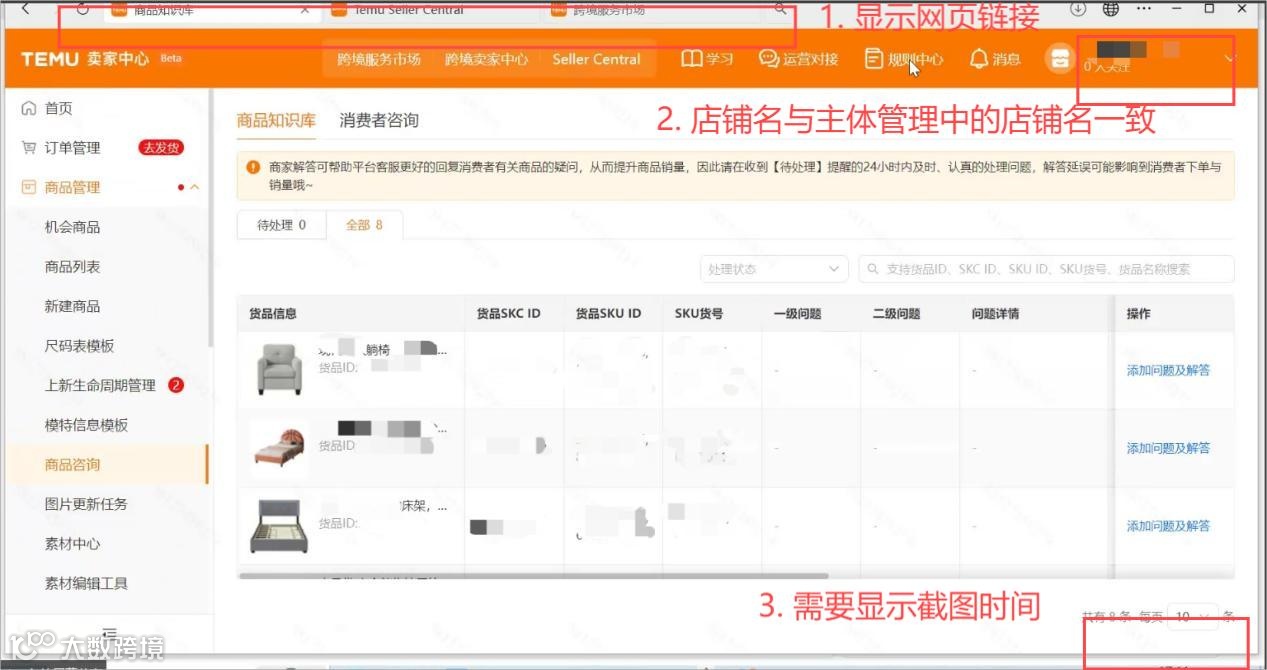Click 添加问题及解答 for the bed frame row
Screen dimensions: 1267x670
click(1168, 526)
